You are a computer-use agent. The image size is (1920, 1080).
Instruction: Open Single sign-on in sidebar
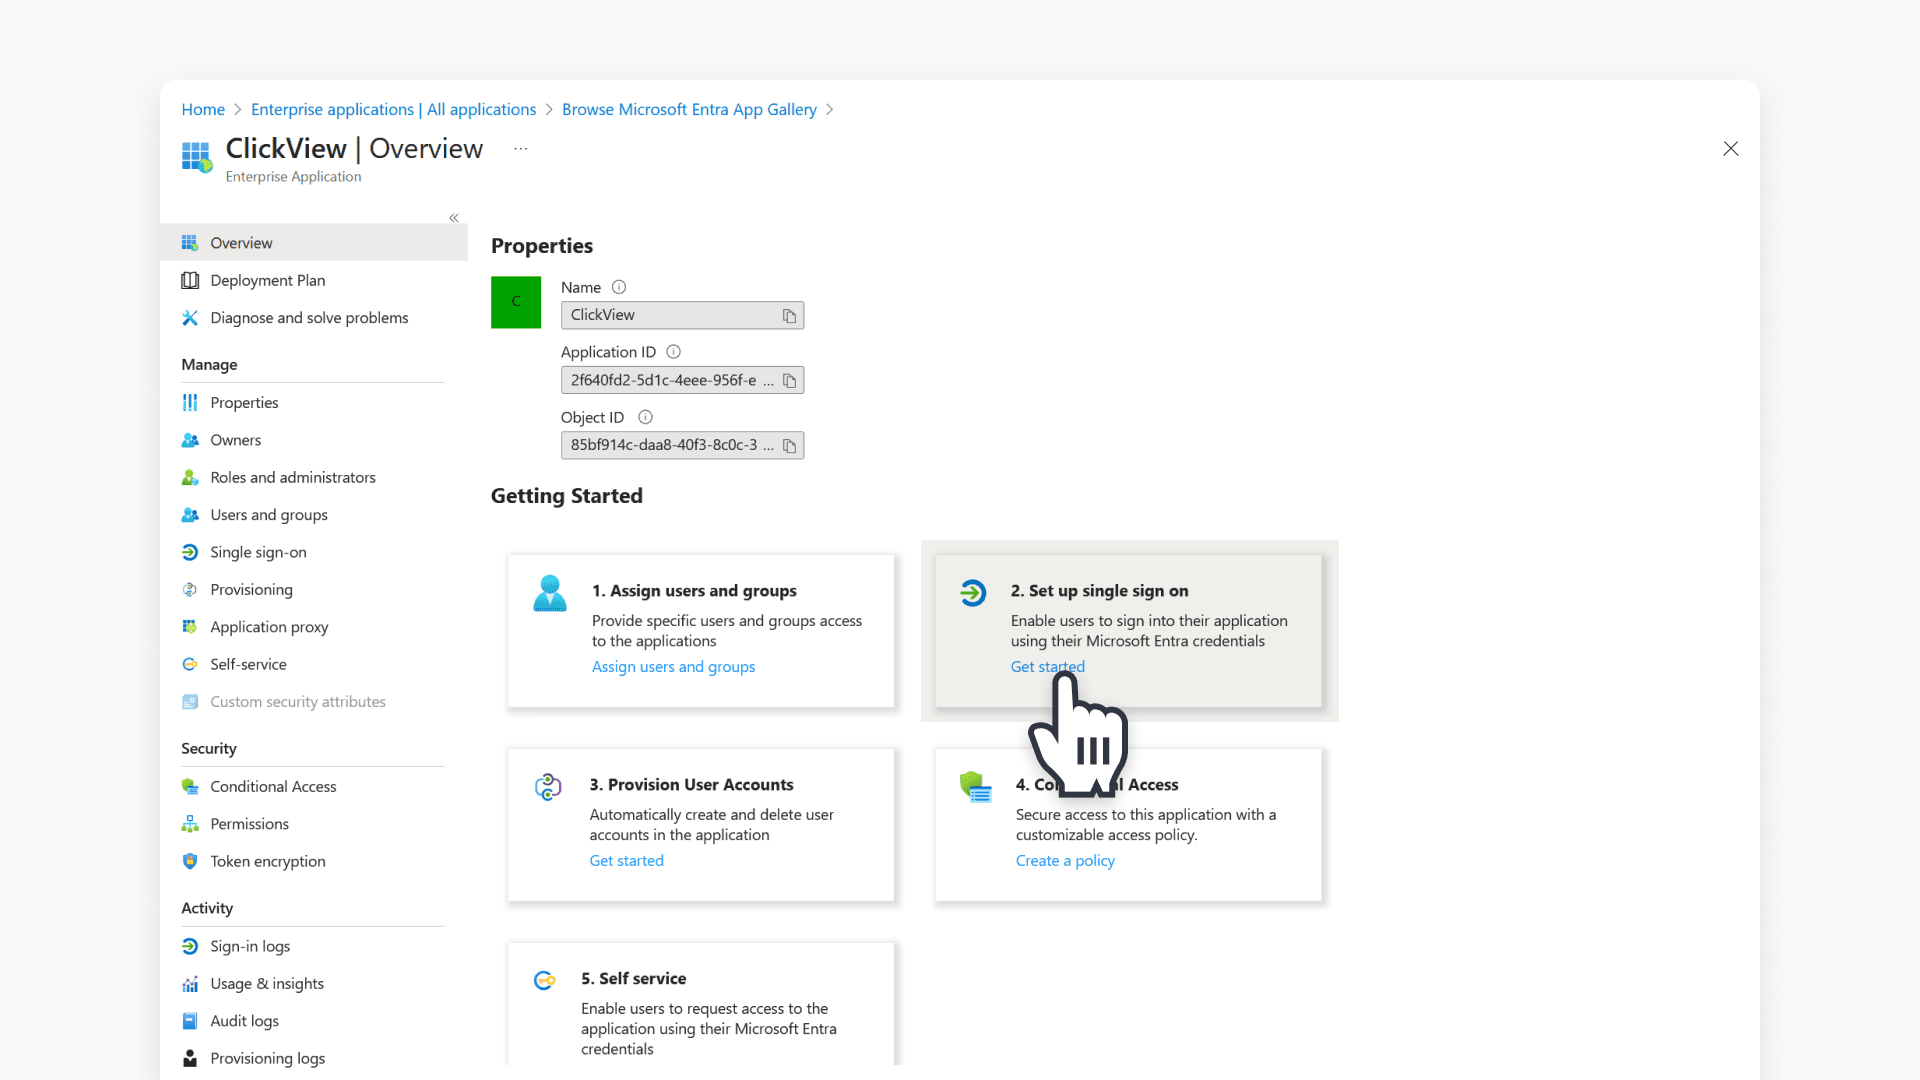click(258, 552)
